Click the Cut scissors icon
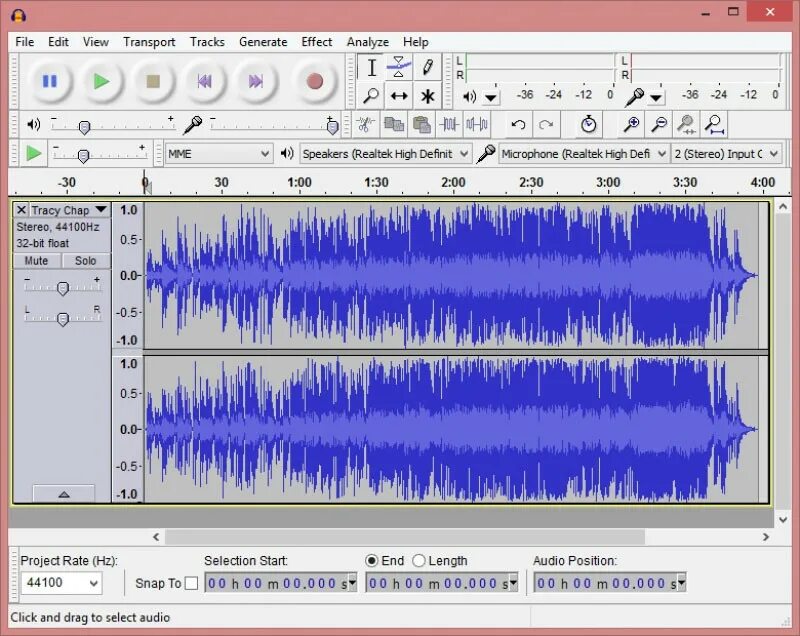This screenshot has height=636, width=800. [x=365, y=124]
